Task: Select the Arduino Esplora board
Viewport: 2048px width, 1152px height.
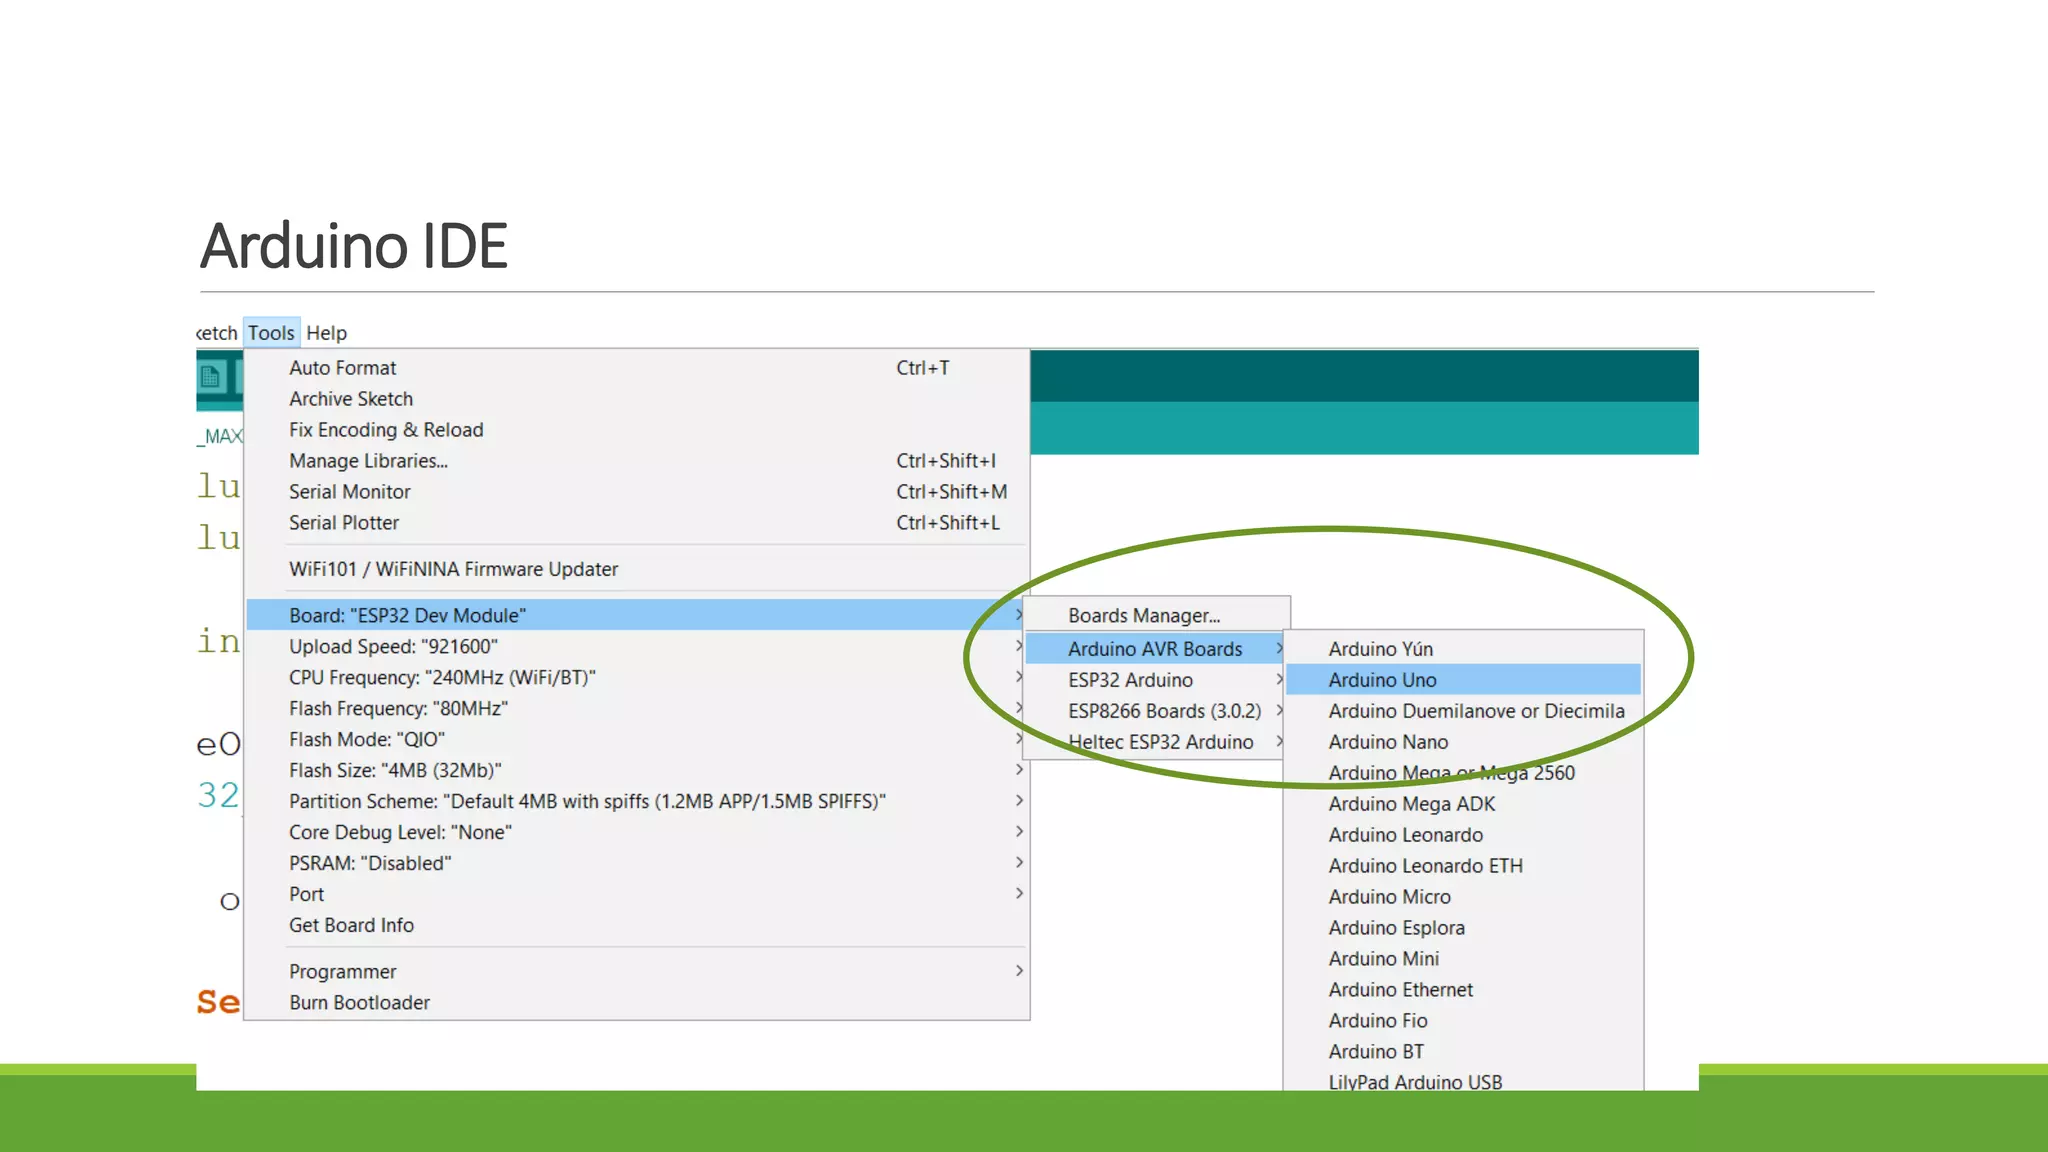Action: 1463,928
